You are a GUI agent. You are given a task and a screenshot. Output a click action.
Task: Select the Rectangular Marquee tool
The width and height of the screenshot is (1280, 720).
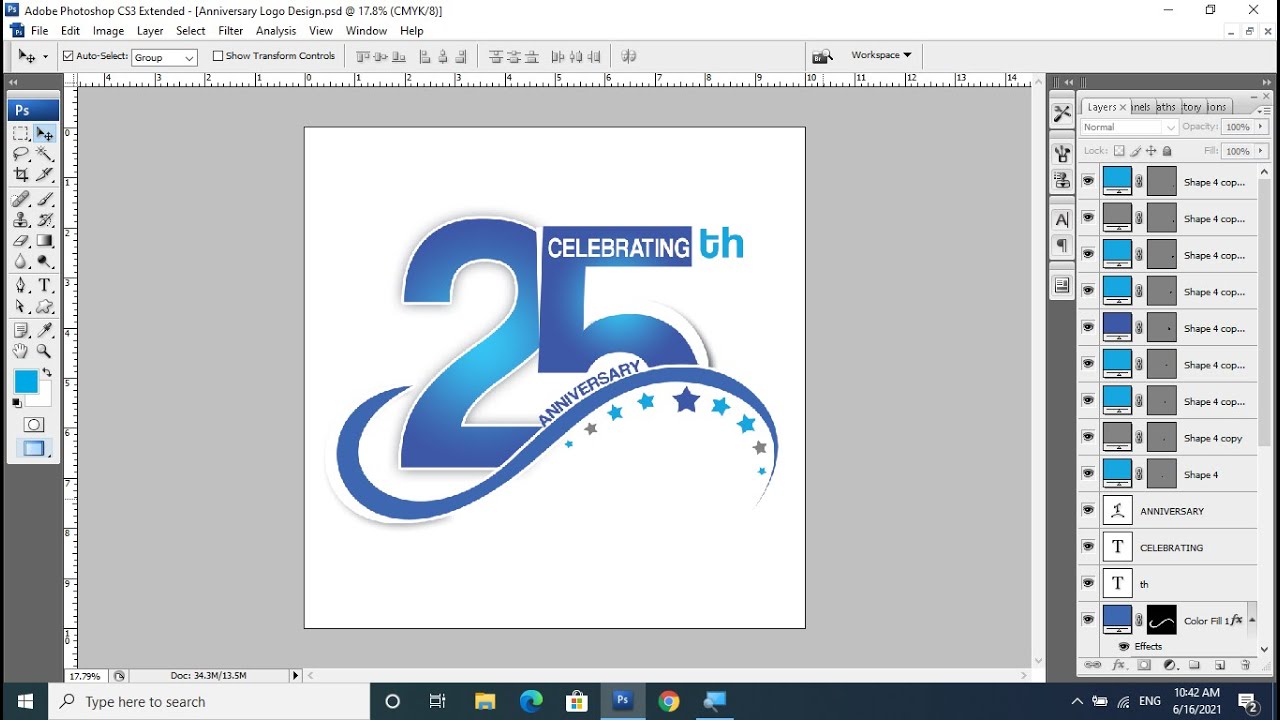(21, 133)
